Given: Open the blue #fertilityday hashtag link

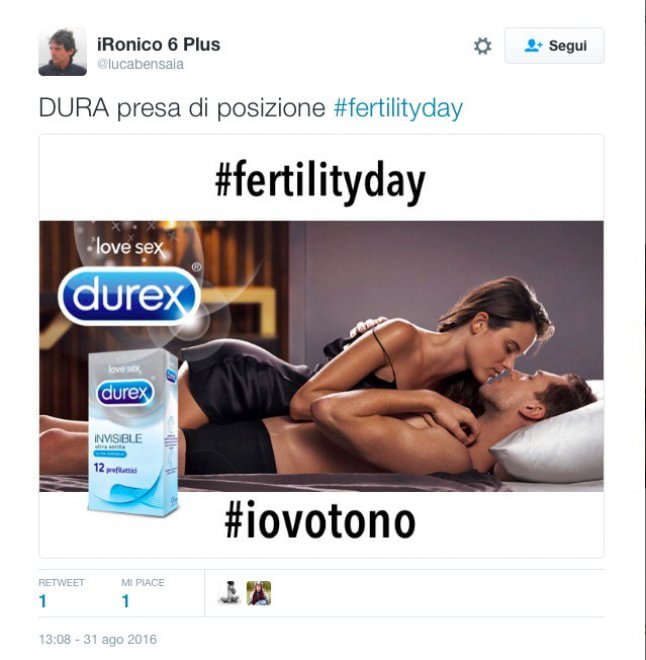Looking at the screenshot, I should (398, 108).
